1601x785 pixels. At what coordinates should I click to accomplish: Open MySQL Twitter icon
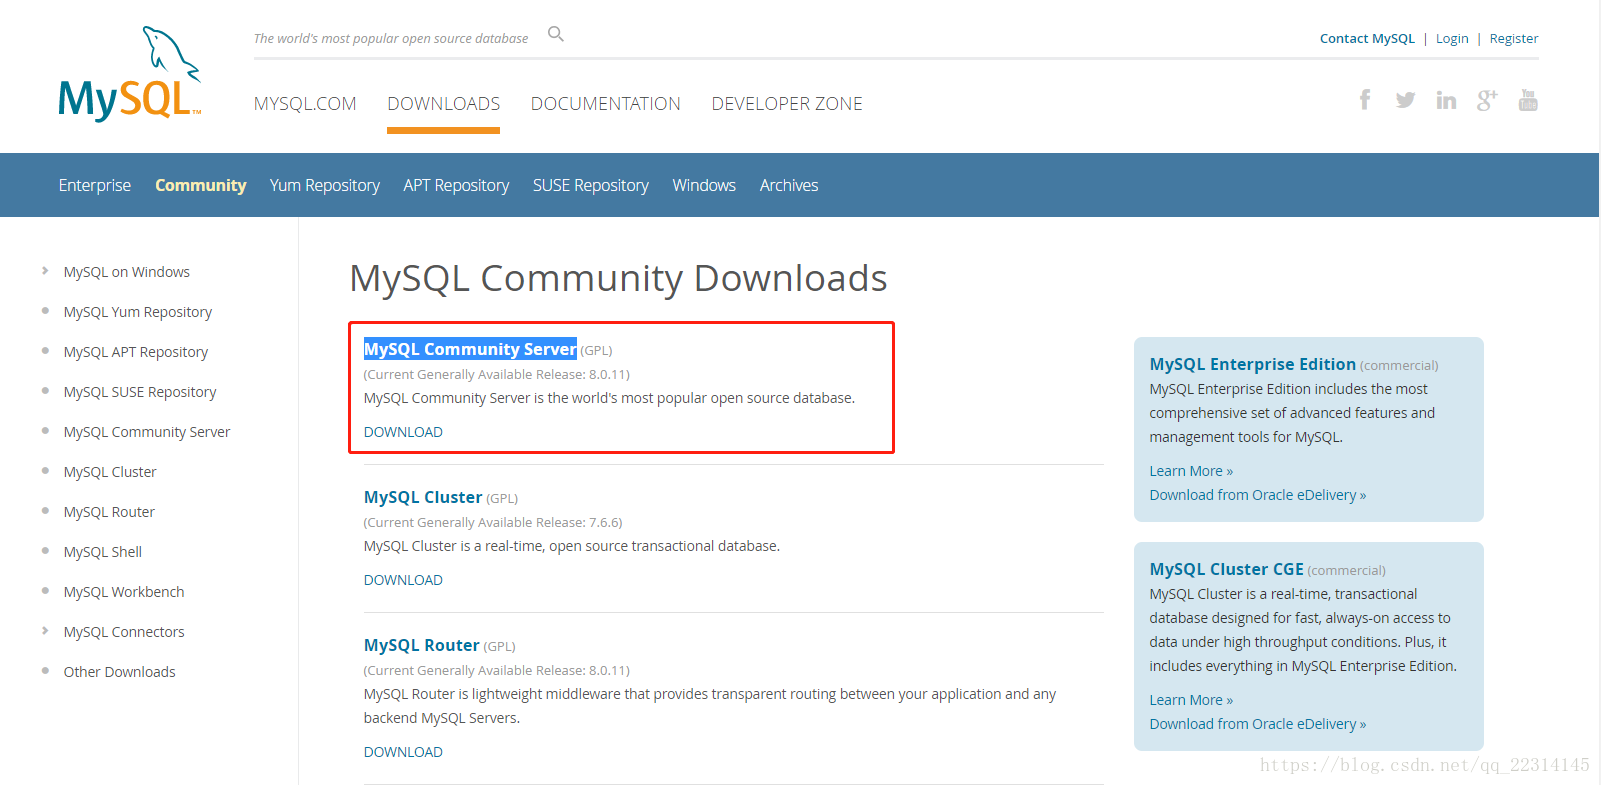pos(1405,100)
